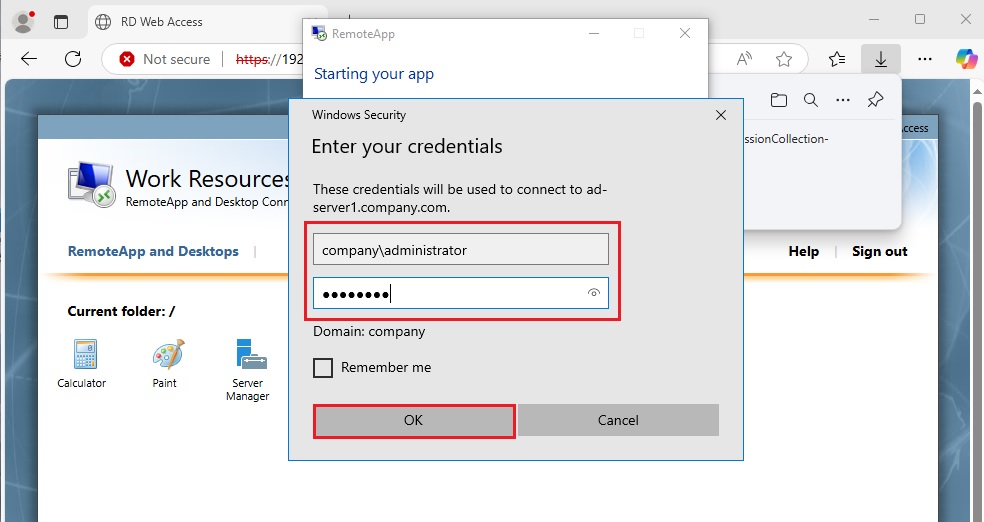The width and height of the screenshot is (984, 522).
Task: Cancel the credentials dialog
Action: click(x=618, y=420)
